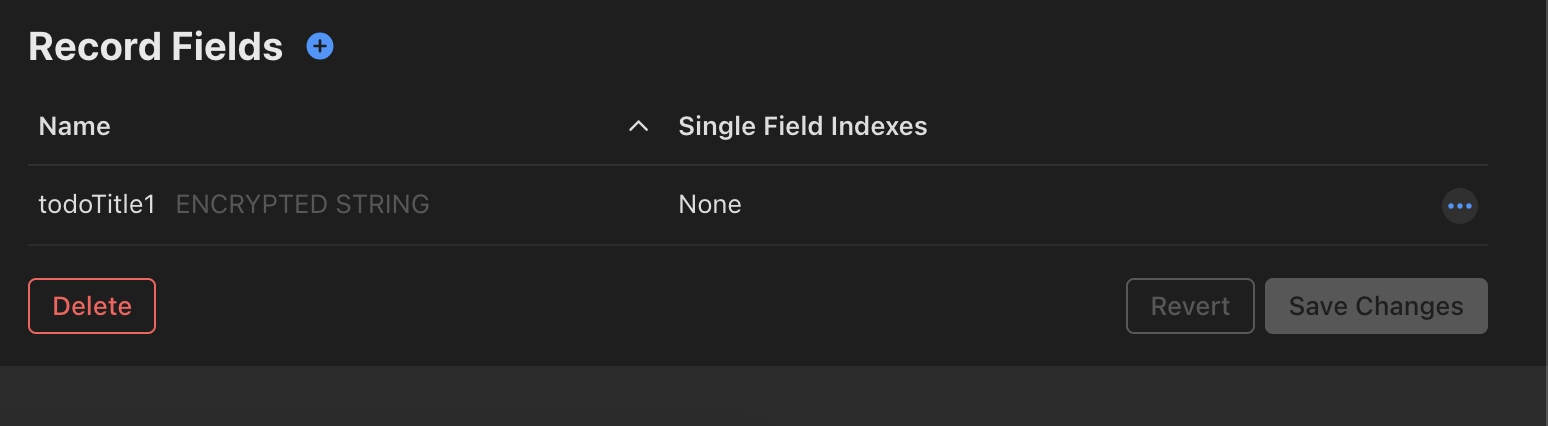
Task: Click blank space between Name and sort chevron
Action: (370, 126)
